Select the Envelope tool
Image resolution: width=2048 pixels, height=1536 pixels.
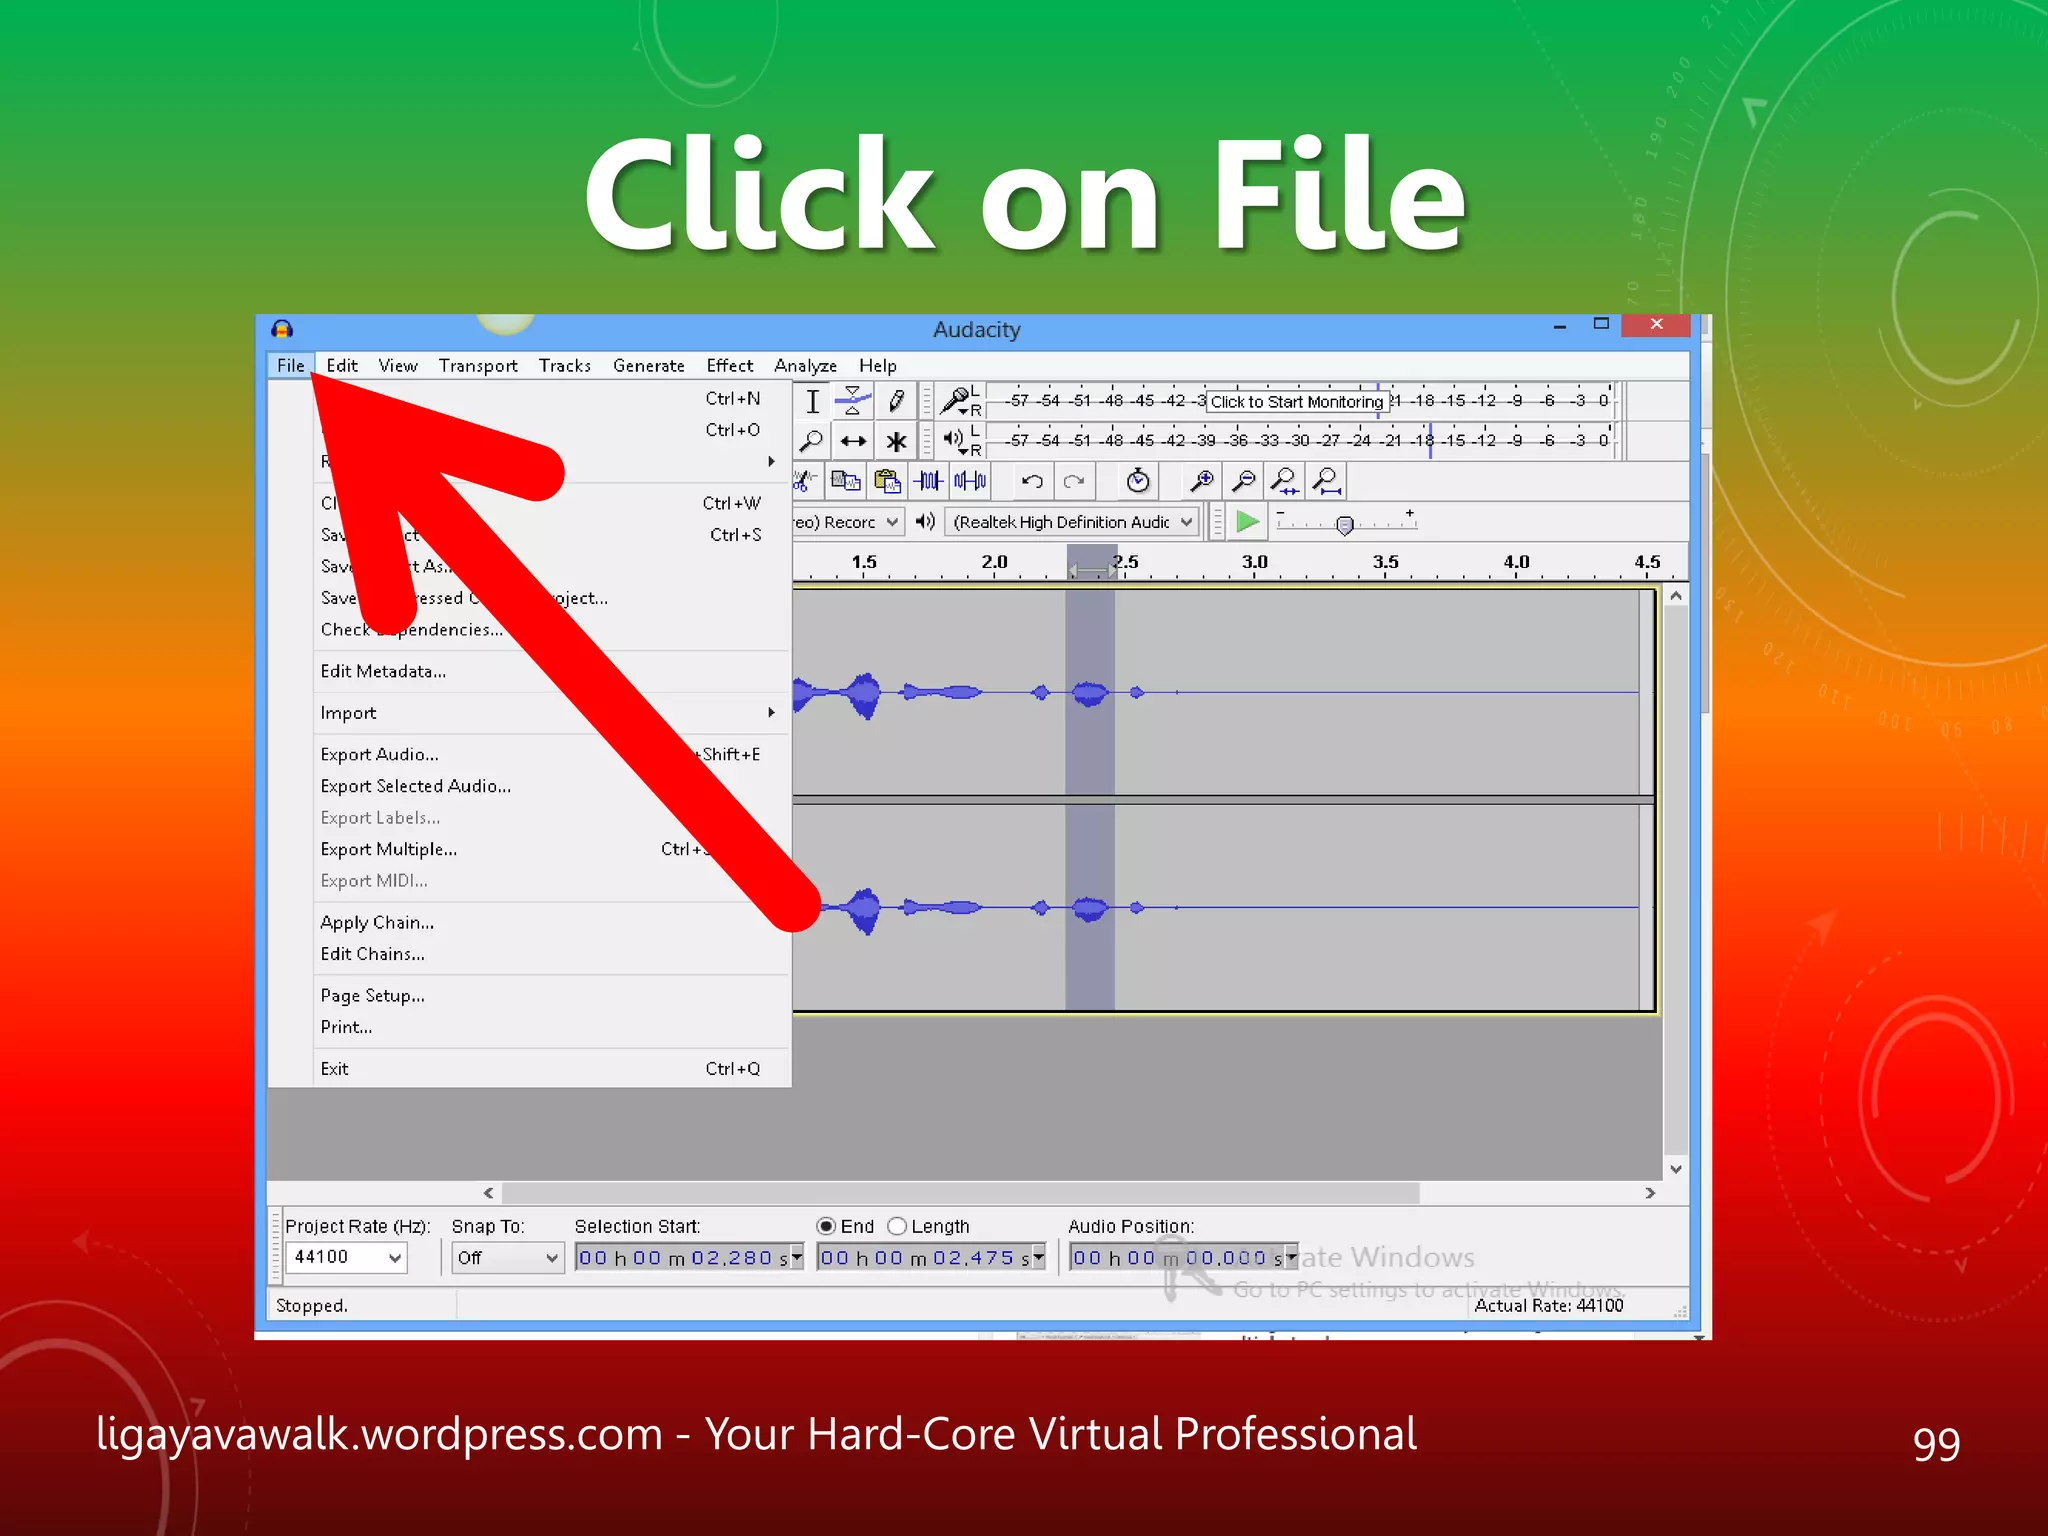852,401
